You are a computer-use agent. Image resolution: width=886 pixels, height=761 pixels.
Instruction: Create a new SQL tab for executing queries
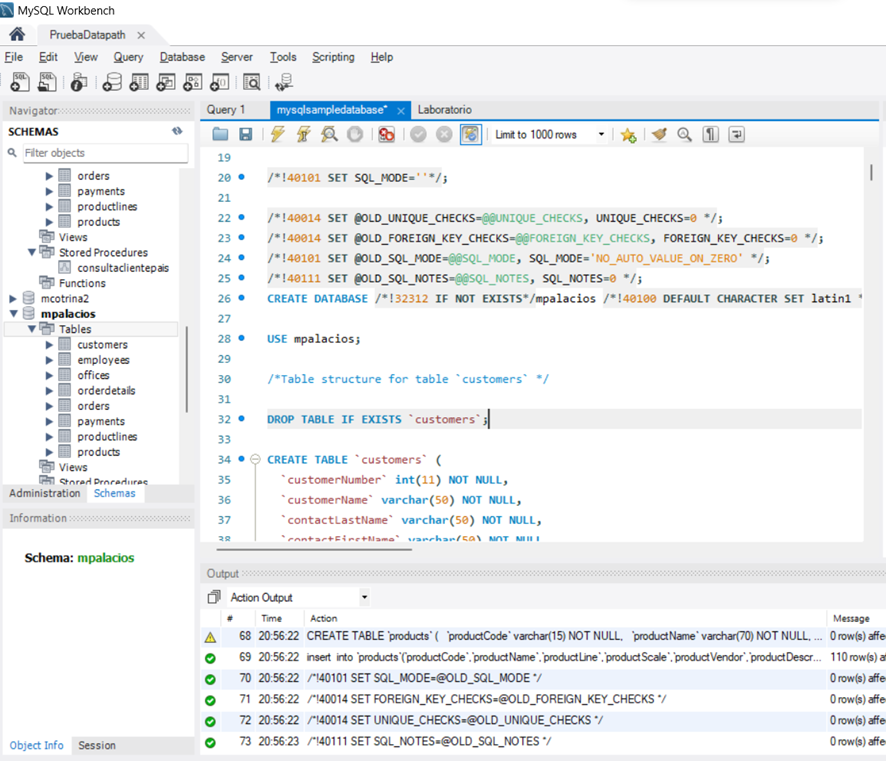pos(20,82)
